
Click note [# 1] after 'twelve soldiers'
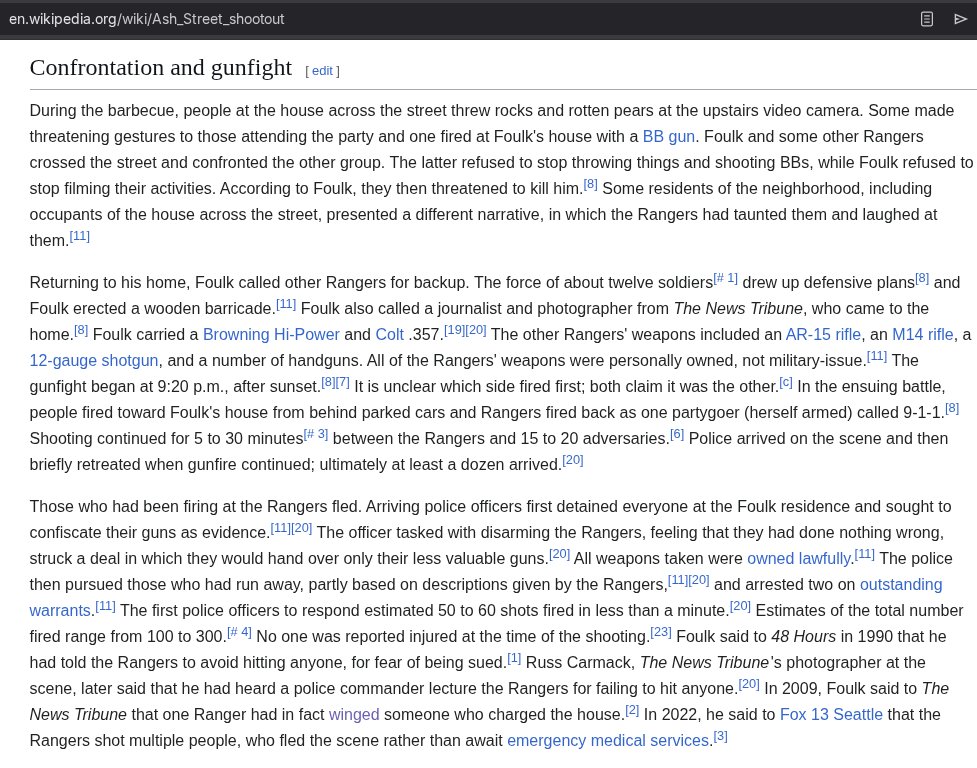coord(726,278)
